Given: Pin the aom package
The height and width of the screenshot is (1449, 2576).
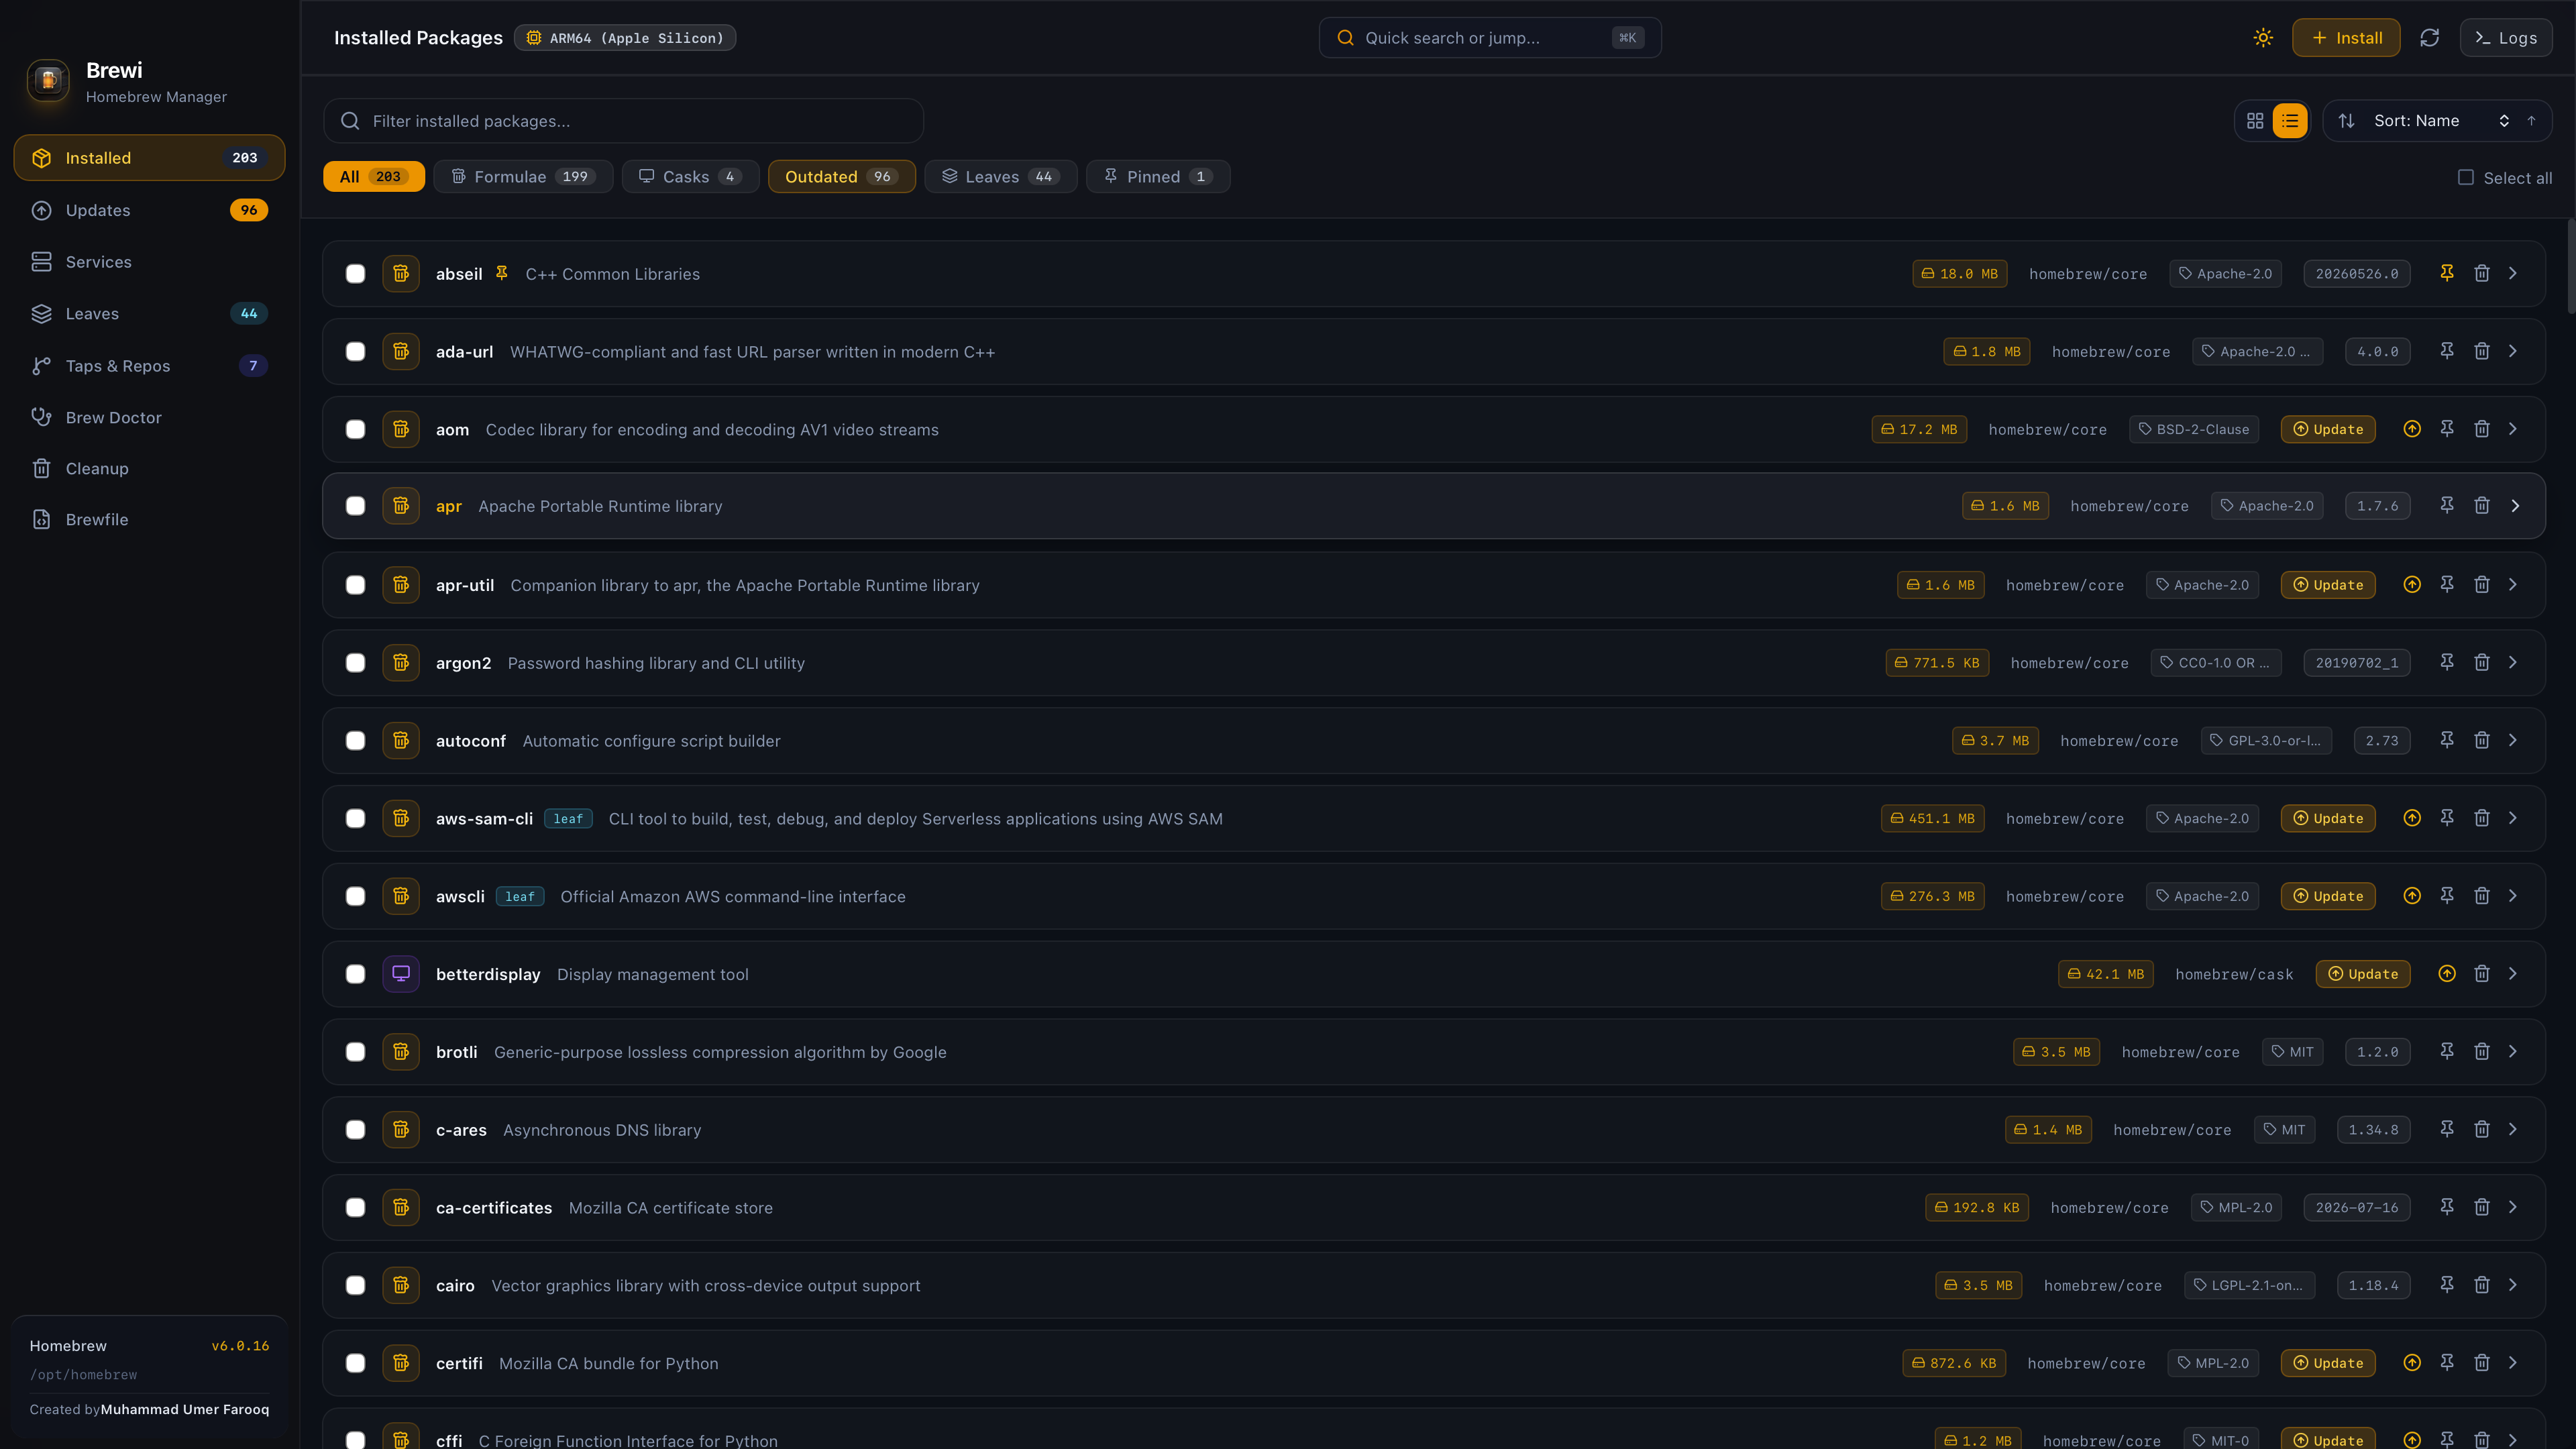Looking at the screenshot, I should pyautogui.click(x=2447, y=429).
